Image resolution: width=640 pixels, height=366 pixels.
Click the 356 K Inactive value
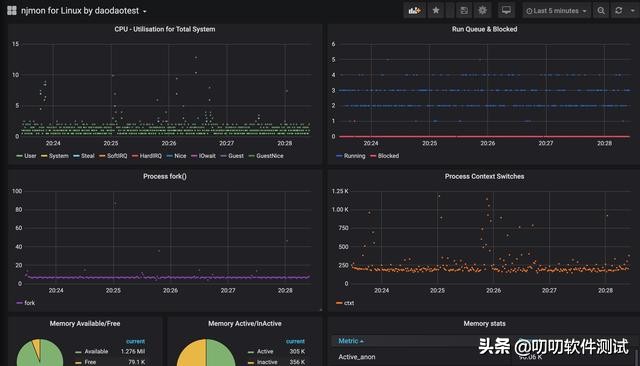(x=297, y=362)
